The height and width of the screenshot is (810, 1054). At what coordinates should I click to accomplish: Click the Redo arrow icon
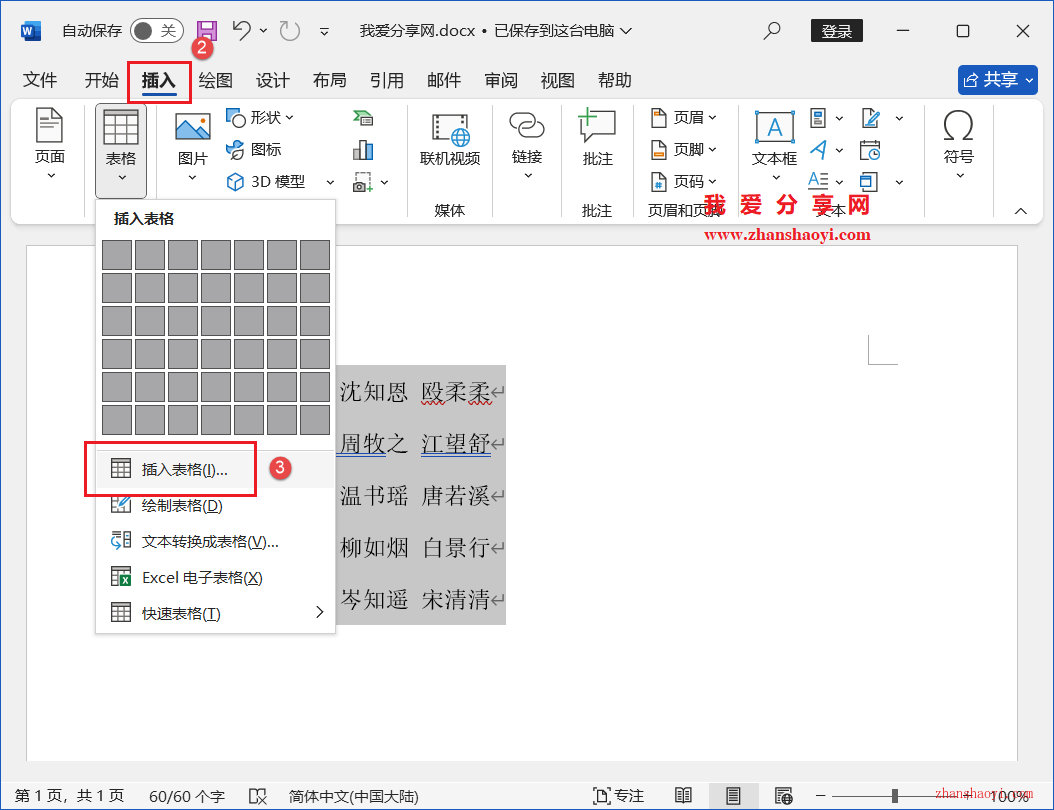(x=290, y=31)
